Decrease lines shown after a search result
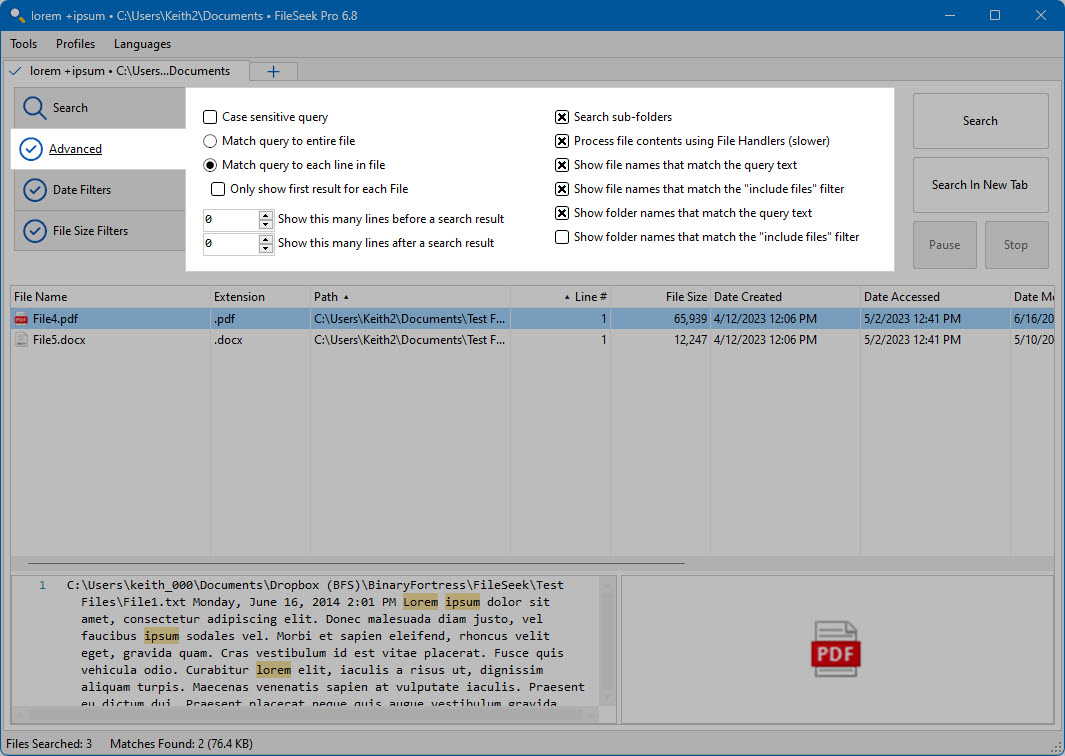 coord(266,248)
